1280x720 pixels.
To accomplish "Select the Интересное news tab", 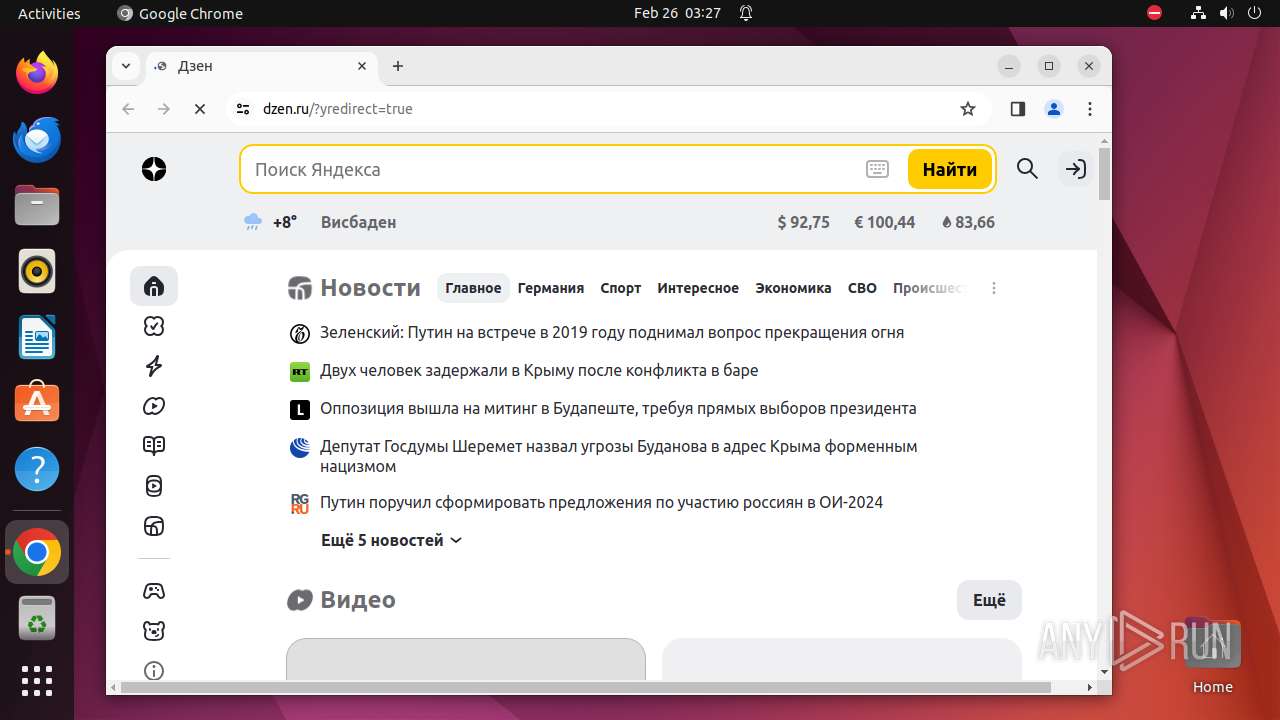I will (x=698, y=288).
